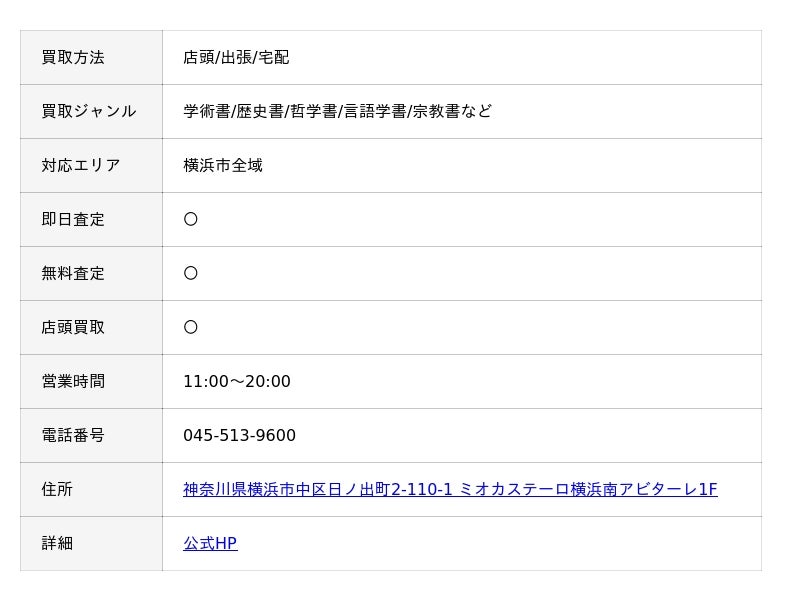Select the 買取方法 header cell
The height and width of the screenshot is (601, 800).
91,58
